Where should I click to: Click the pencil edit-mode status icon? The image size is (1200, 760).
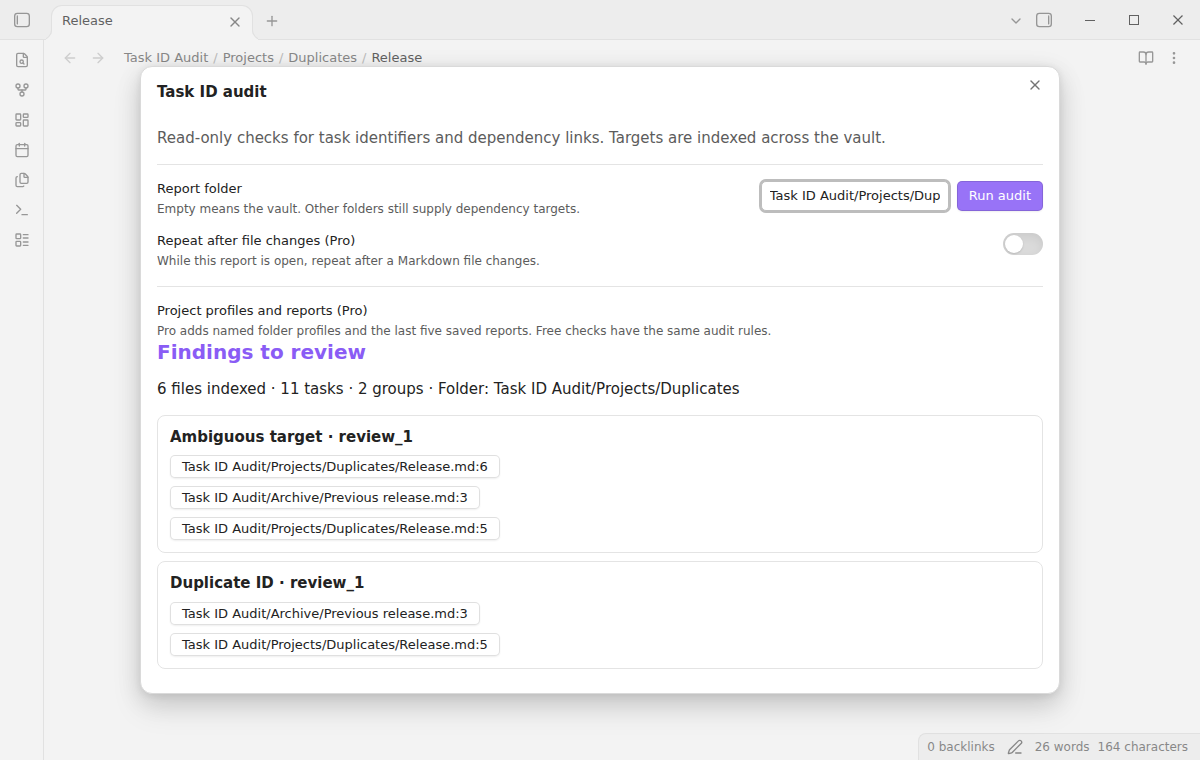click(1015, 747)
